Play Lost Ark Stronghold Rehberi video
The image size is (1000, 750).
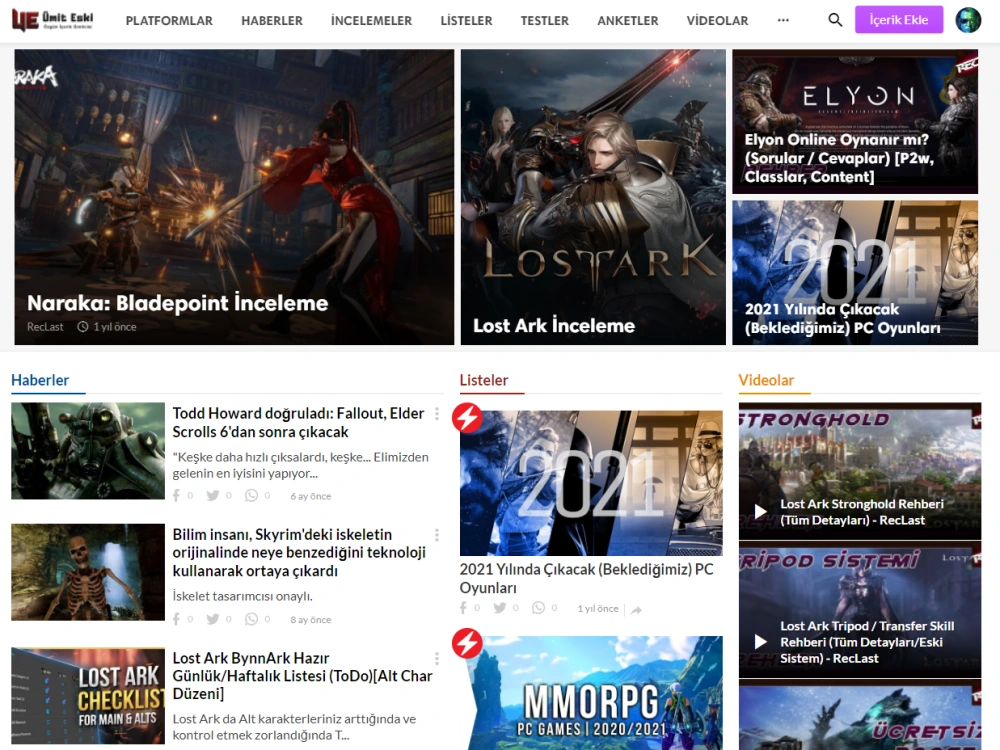[760, 511]
